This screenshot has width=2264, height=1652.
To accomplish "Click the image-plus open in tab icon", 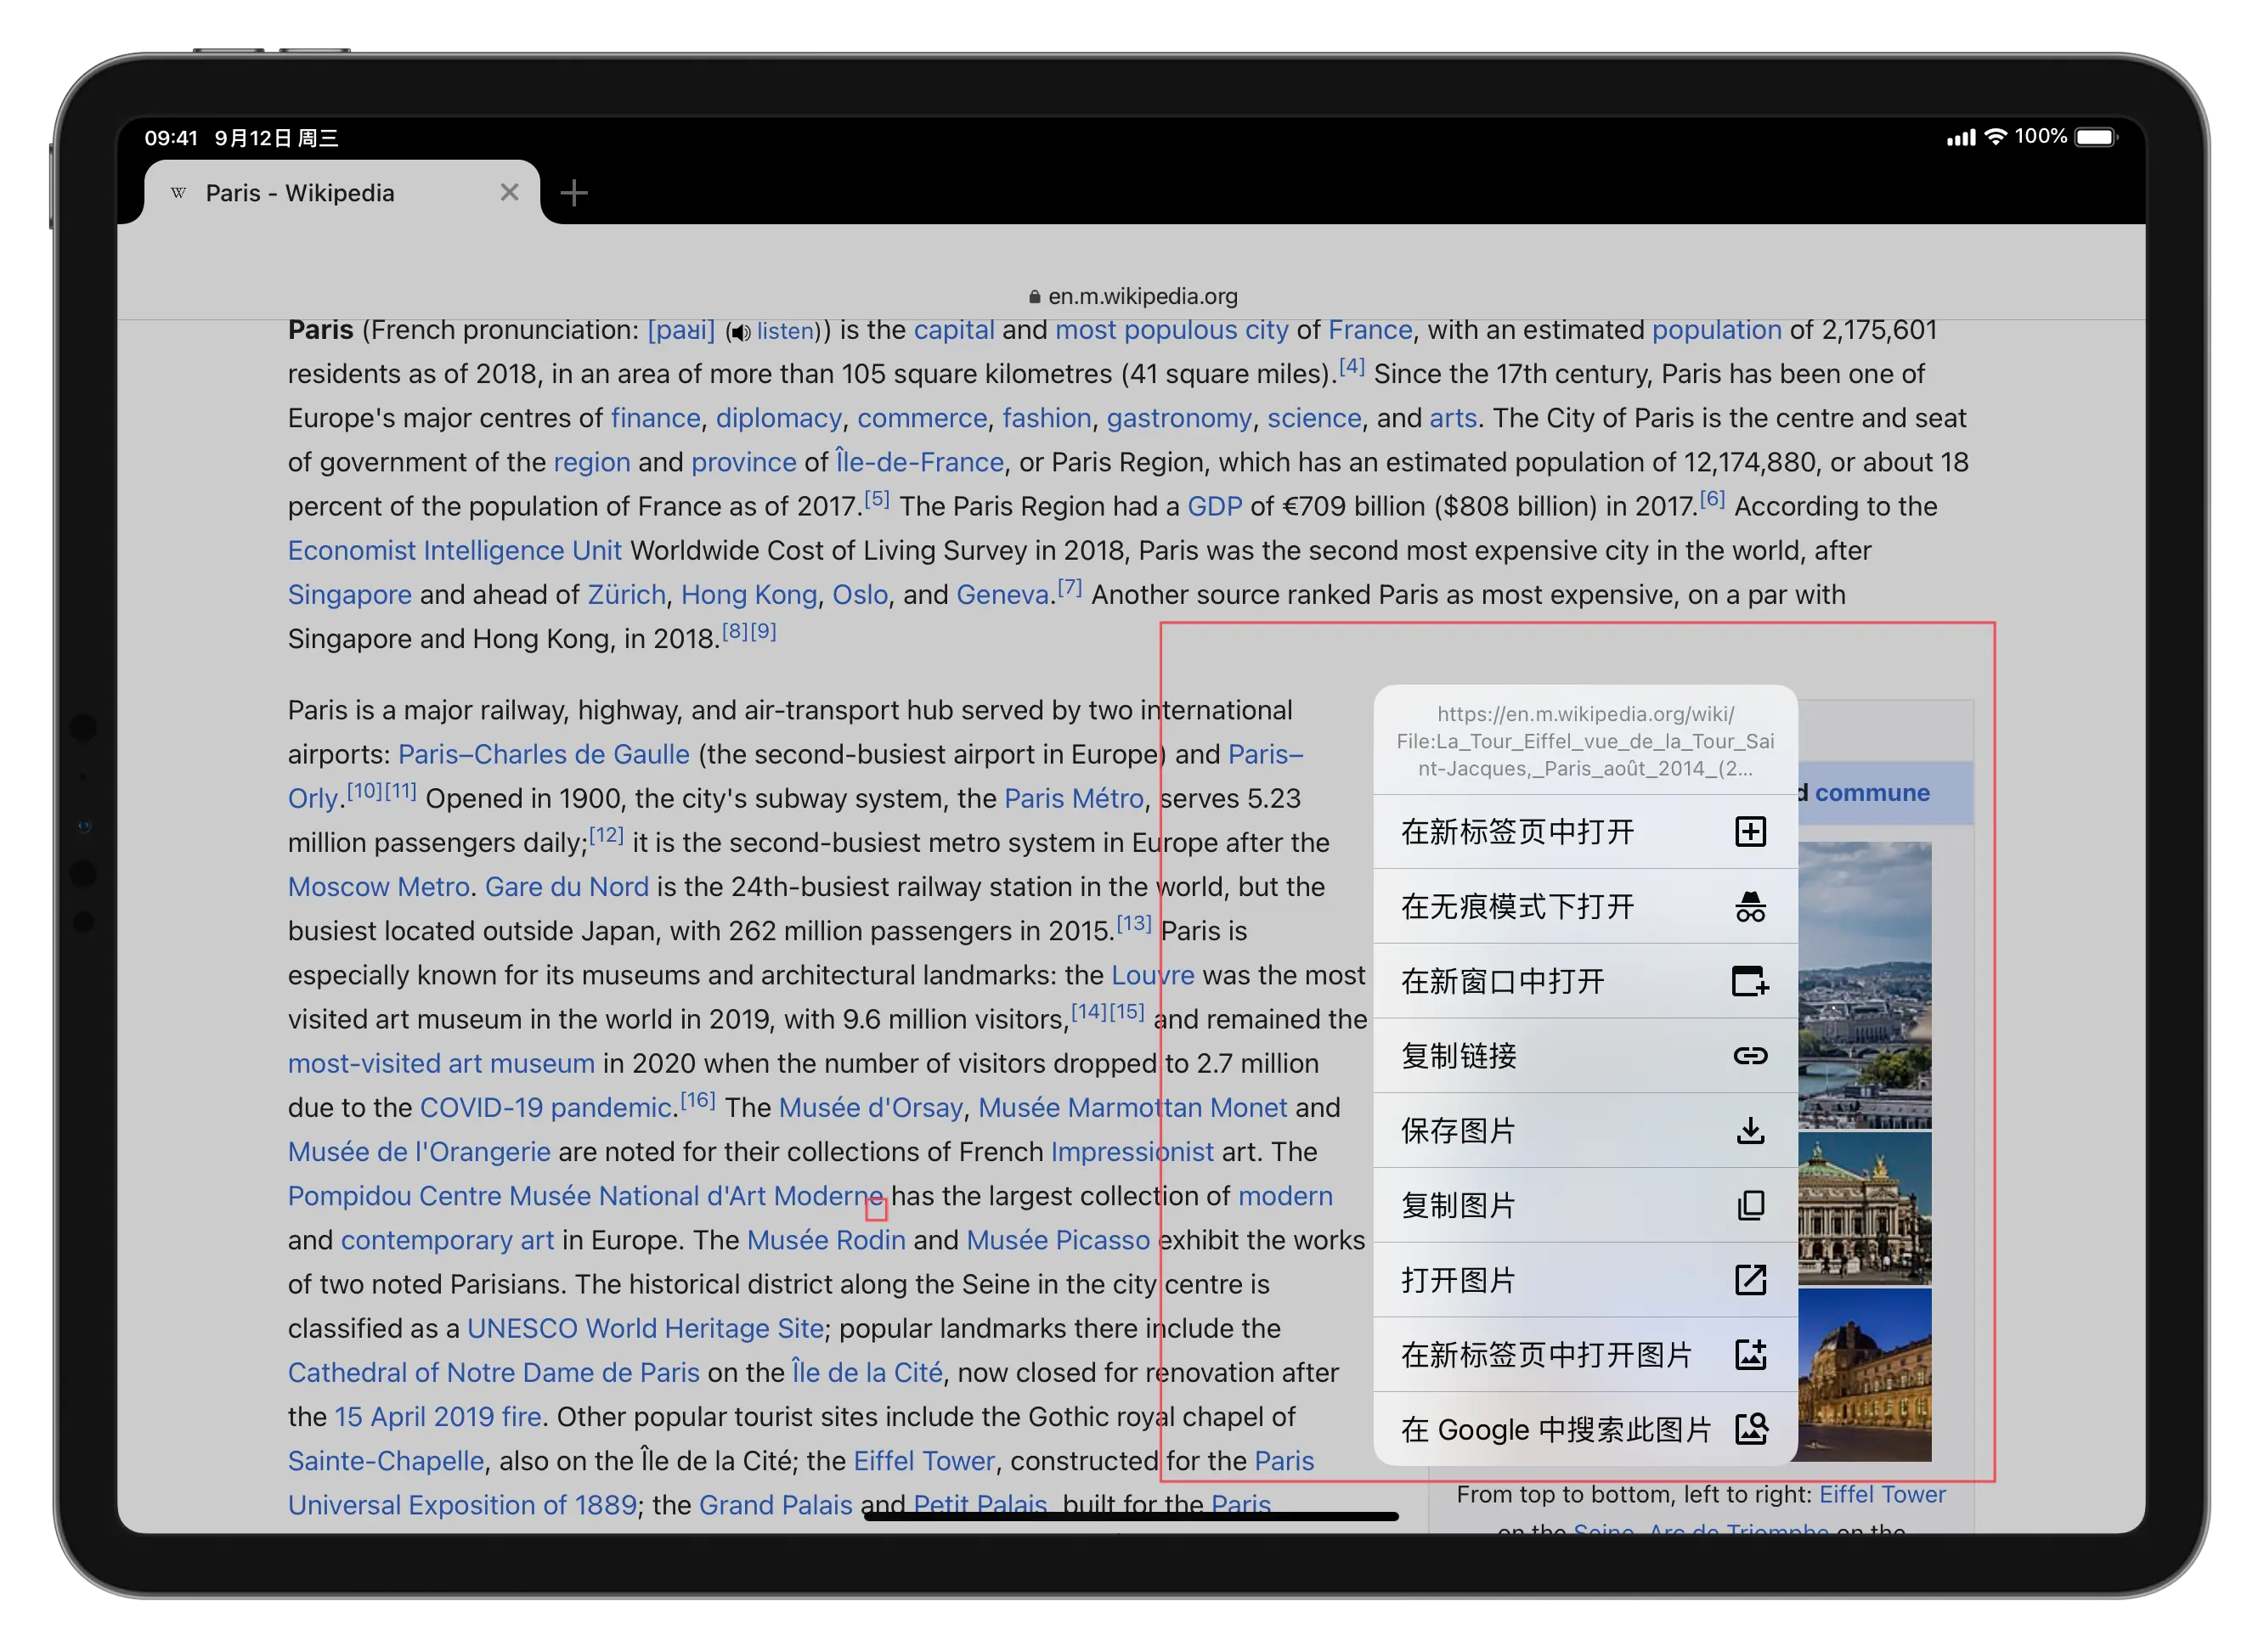I will coord(1750,1355).
